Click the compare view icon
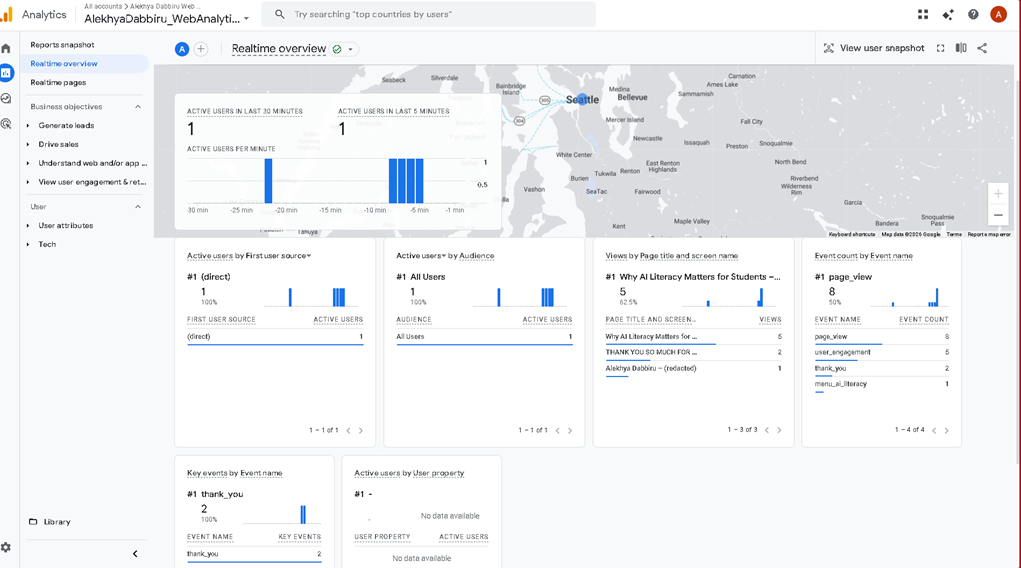1021x568 pixels. point(961,48)
